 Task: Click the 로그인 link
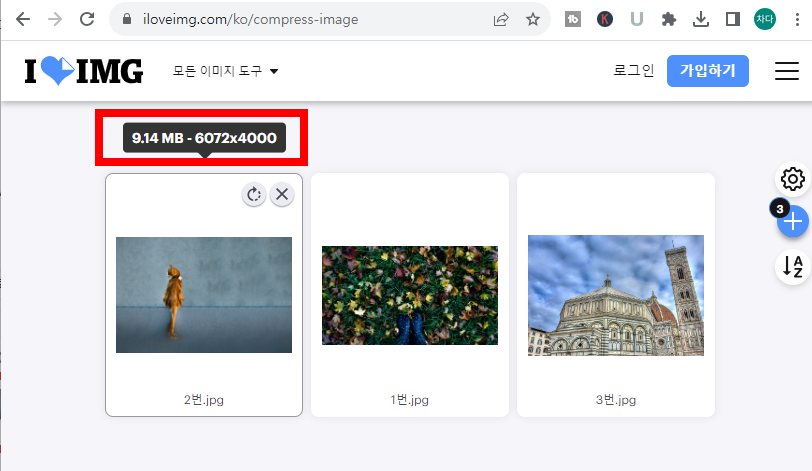pos(634,70)
